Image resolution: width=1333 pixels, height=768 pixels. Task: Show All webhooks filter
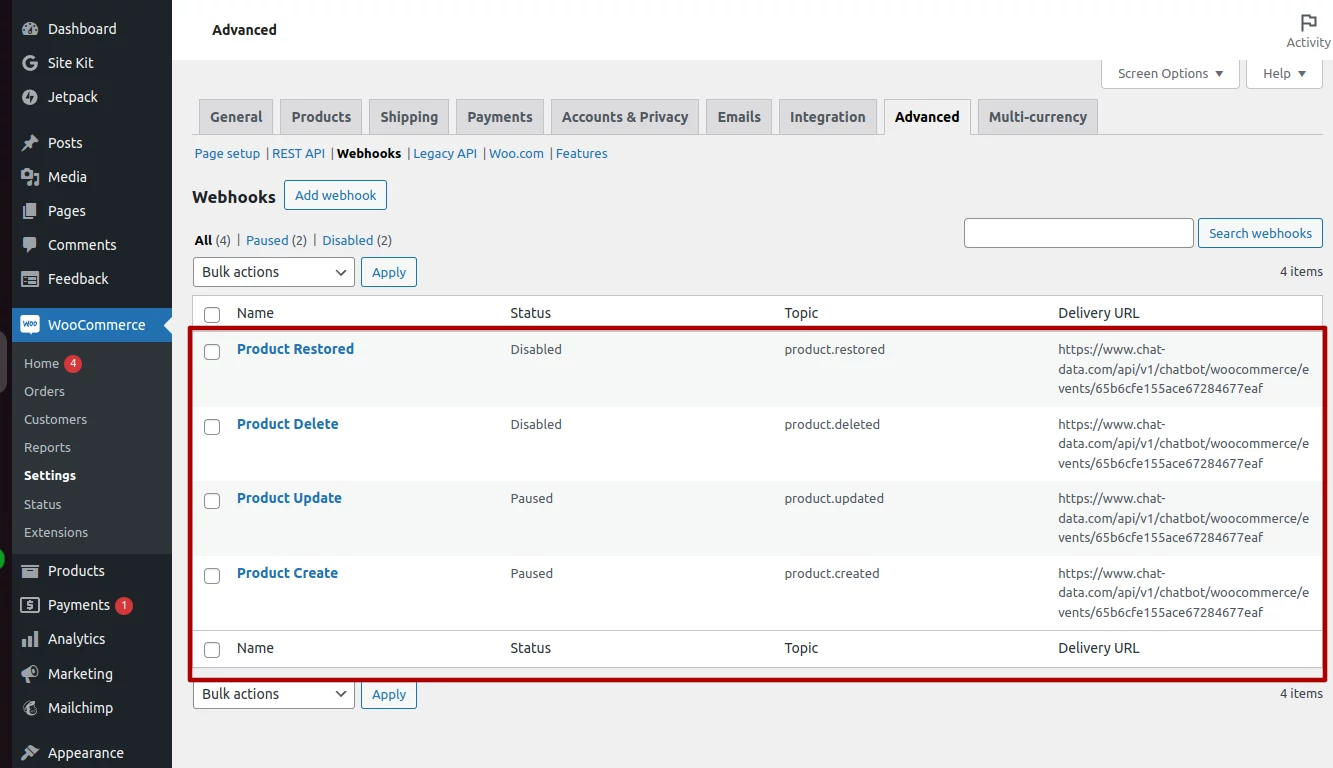203,240
